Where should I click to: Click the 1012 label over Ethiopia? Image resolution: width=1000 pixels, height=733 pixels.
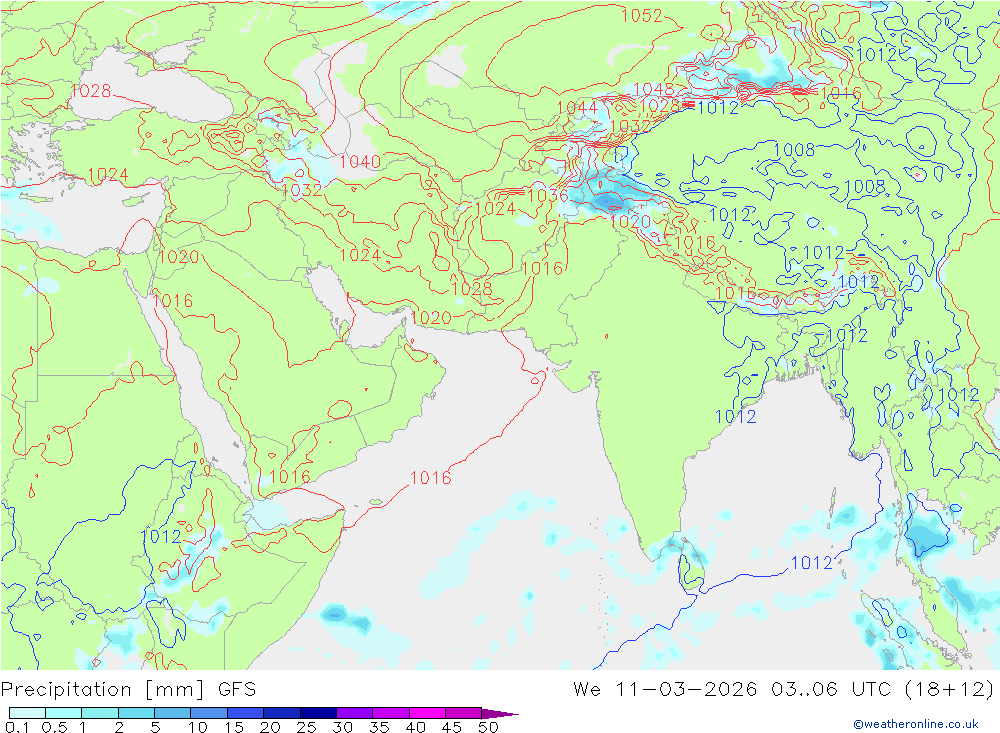pyautogui.click(x=161, y=537)
